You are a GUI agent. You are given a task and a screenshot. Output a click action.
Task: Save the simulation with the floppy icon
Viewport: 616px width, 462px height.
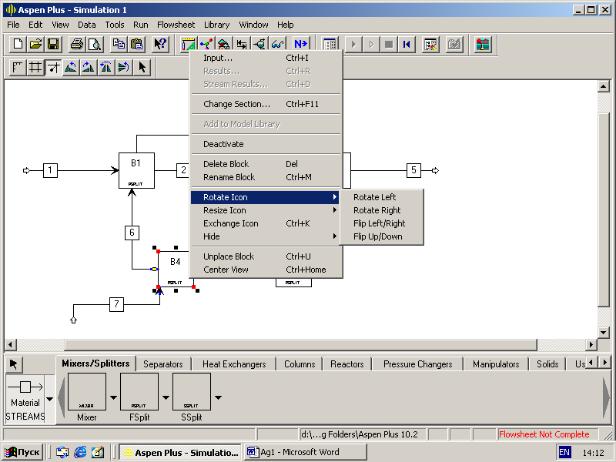(x=53, y=44)
